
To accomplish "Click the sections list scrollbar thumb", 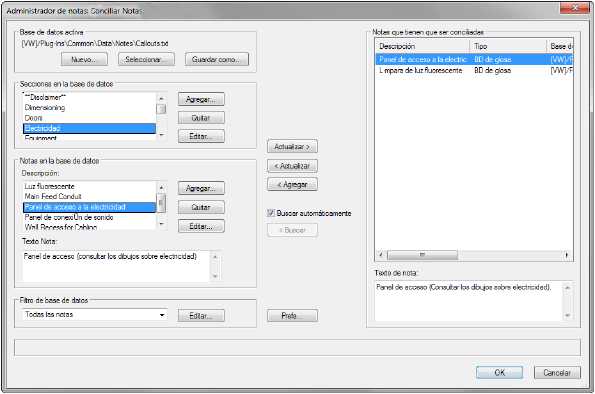I will [161, 109].
